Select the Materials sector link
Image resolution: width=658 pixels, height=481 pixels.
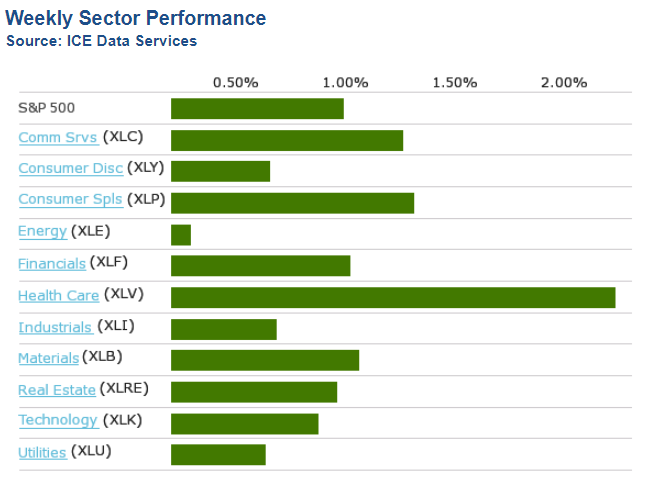[48, 357]
